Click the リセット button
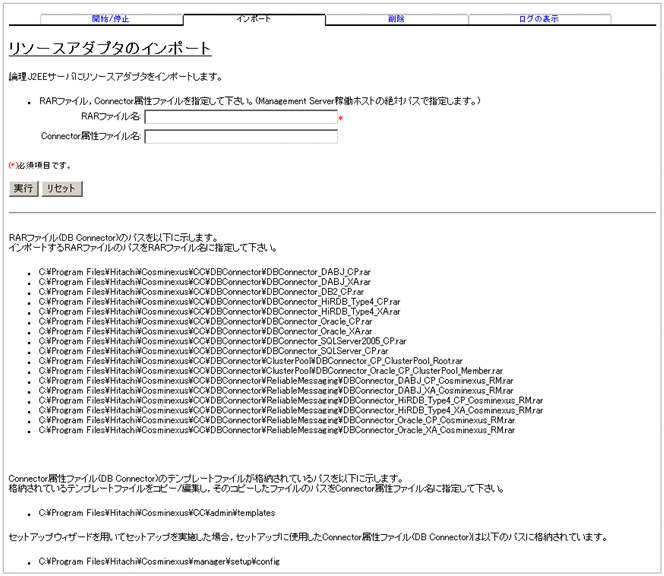 coord(62,188)
